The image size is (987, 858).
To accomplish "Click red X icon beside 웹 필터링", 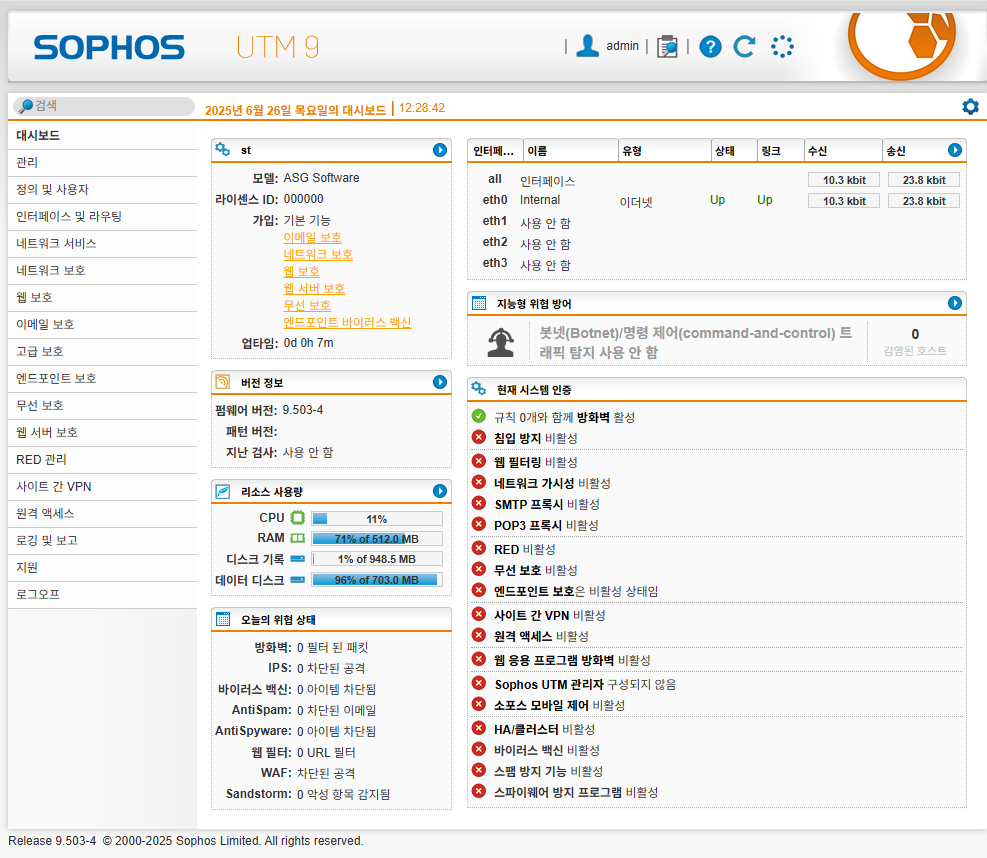I will pos(479,461).
